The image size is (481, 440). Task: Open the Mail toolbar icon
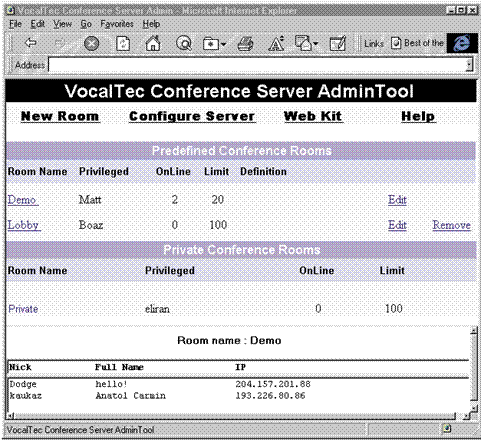tap(303, 43)
